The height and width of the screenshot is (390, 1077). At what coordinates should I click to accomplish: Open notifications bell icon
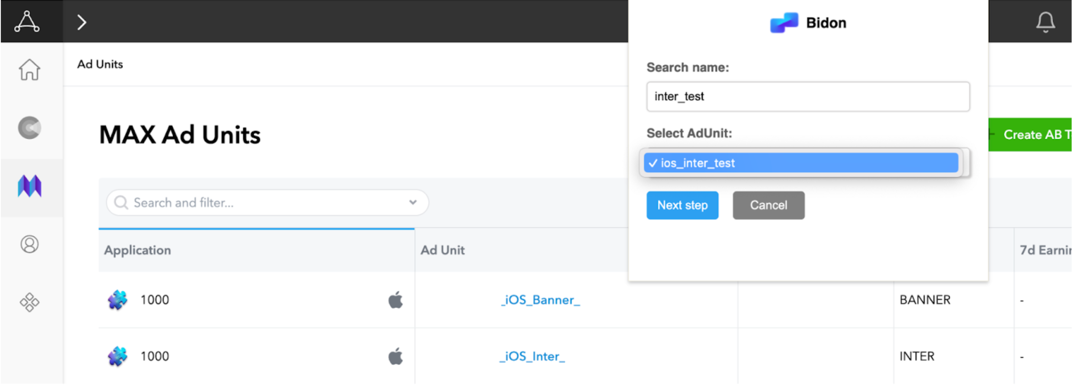coord(1045,22)
